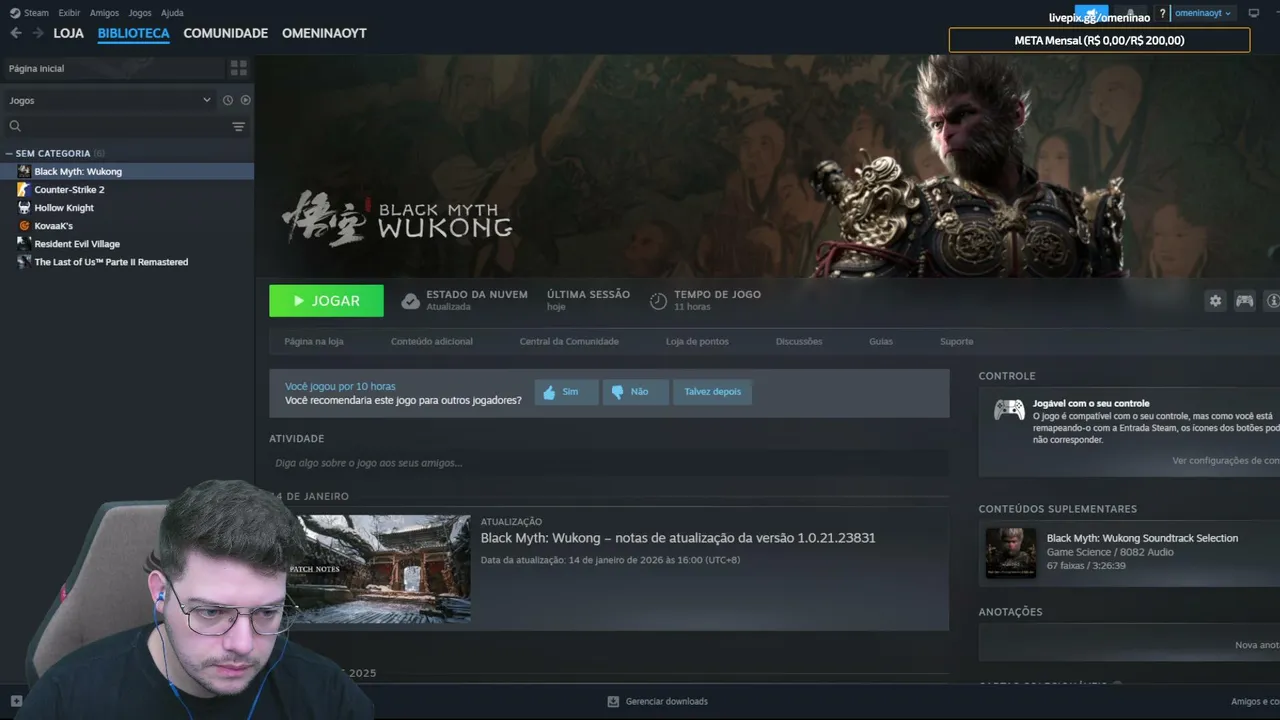Open the Guias link
Screen dimensions: 1280x720
click(881, 341)
